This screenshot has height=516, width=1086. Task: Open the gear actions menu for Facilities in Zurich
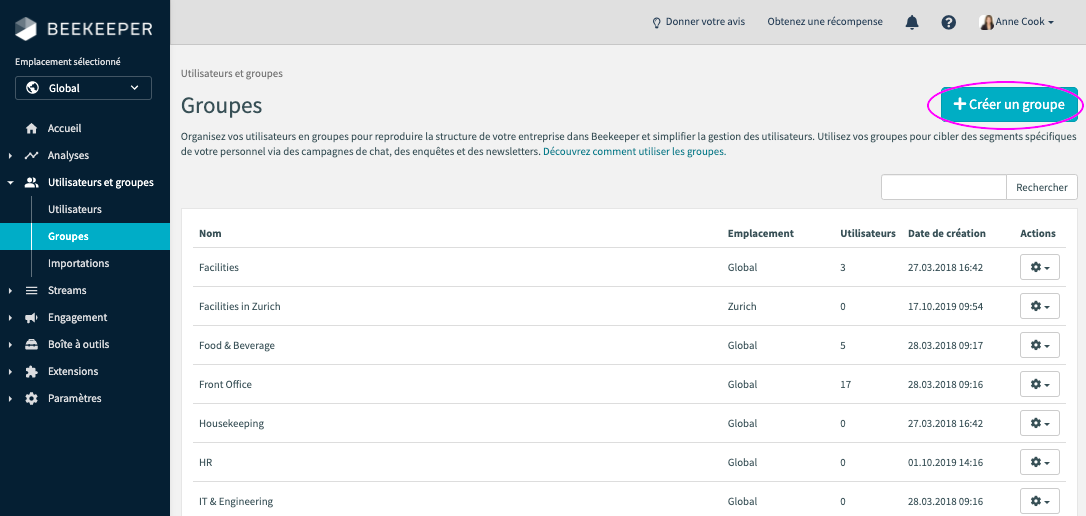pos(1040,306)
